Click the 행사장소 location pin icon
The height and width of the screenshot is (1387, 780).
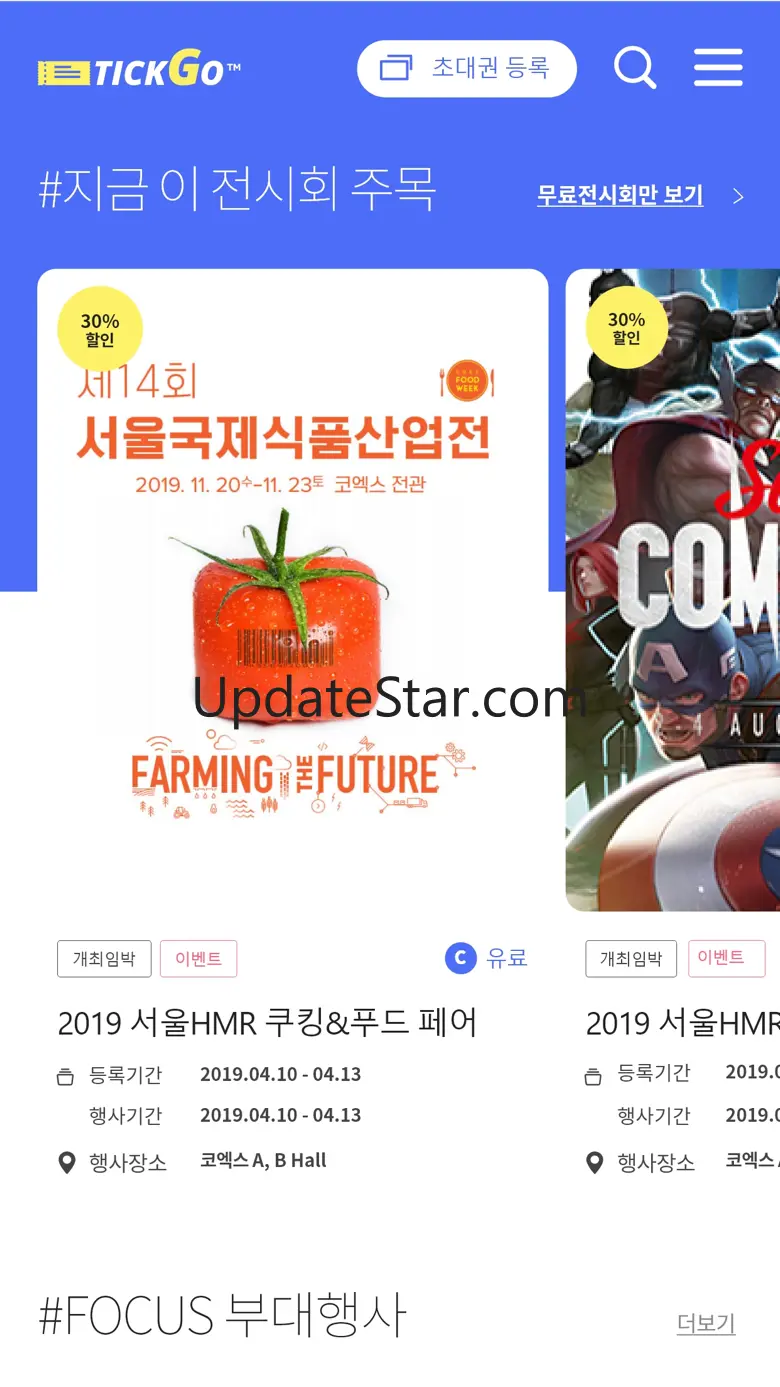click(x=66, y=1162)
